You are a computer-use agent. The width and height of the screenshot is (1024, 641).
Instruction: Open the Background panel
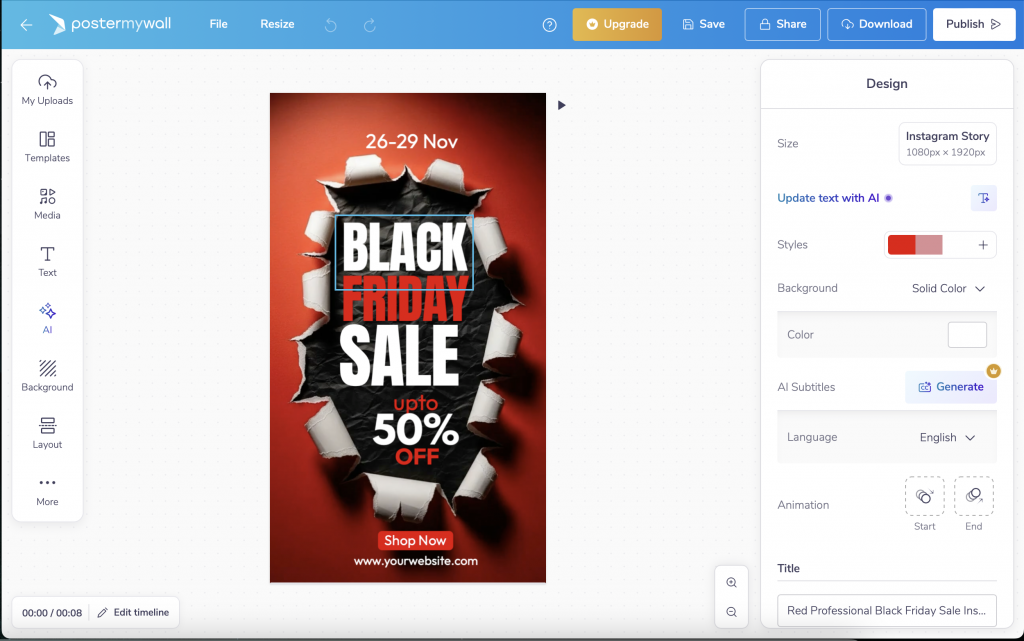point(46,375)
